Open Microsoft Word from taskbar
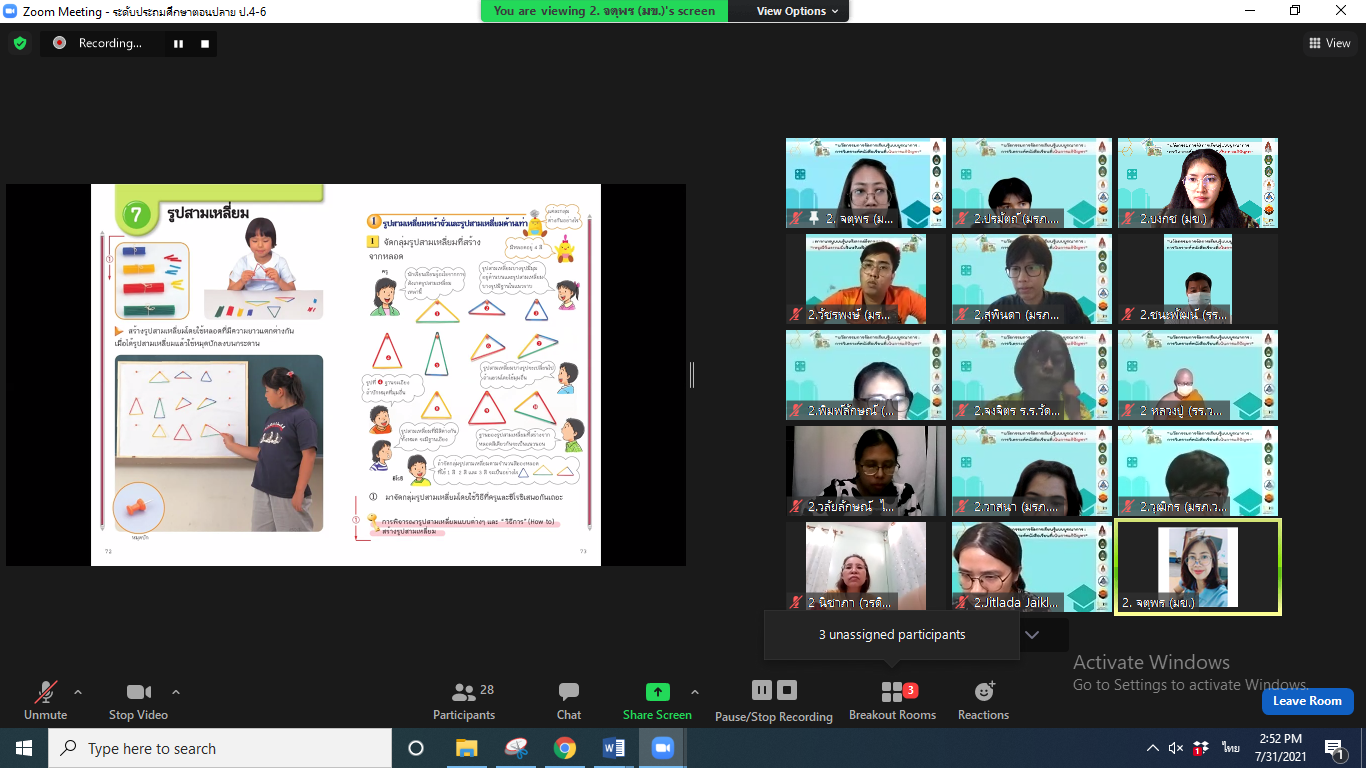 coord(614,748)
